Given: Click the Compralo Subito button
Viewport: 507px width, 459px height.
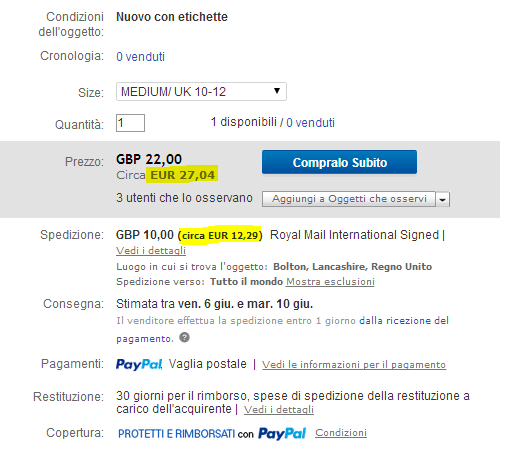Looking at the screenshot, I should pos(339,162).
